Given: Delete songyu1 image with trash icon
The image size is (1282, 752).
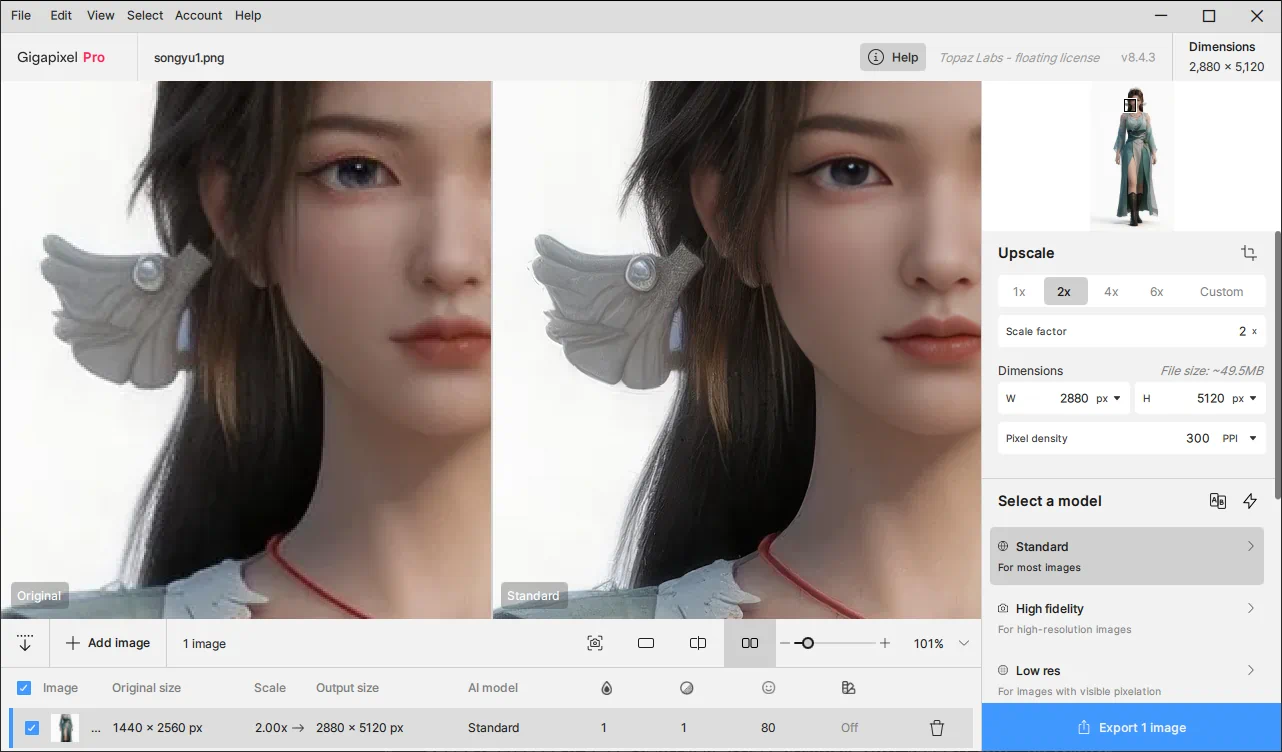Looking at the screenshot, I should click(x=937, y=728).
